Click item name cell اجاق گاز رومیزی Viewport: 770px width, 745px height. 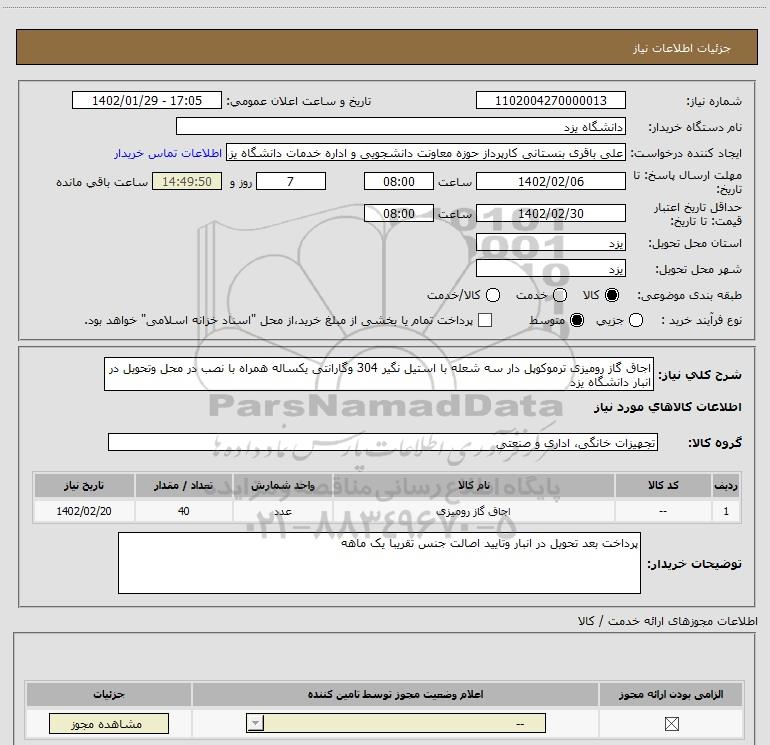[474, 511]
